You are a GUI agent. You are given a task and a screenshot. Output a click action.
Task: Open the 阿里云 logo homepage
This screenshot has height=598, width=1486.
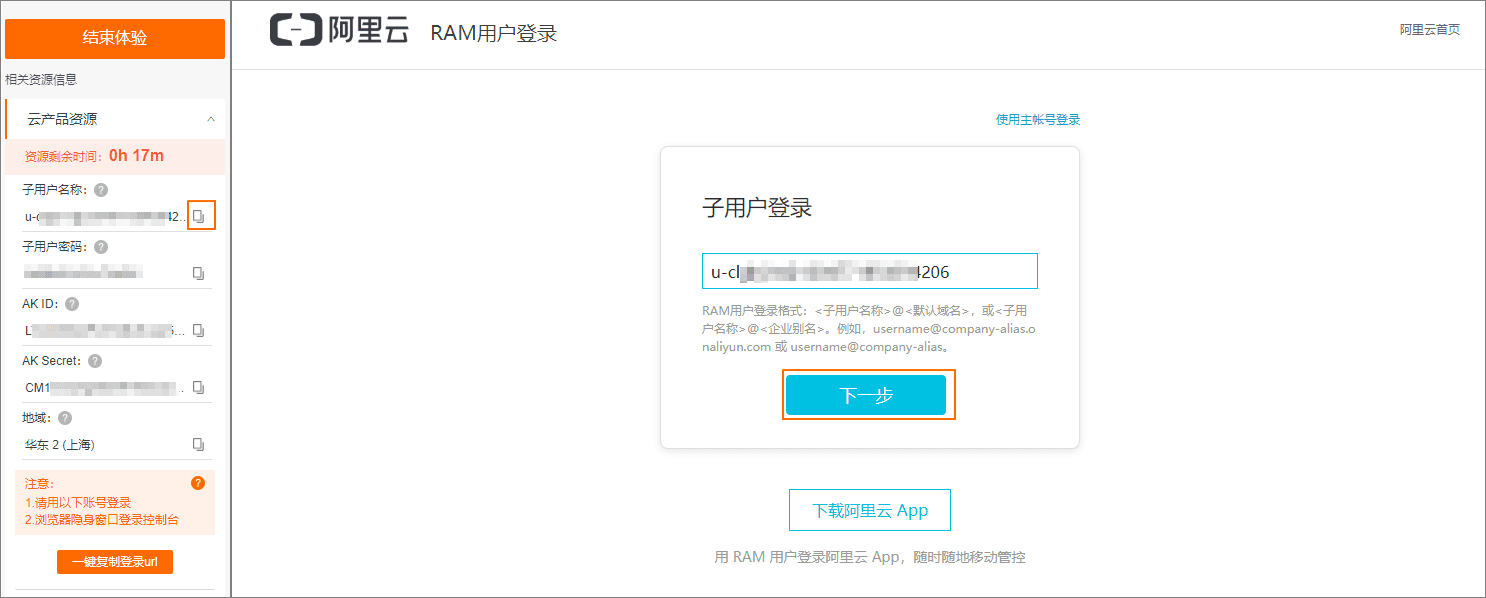click(x=339, y=30)
